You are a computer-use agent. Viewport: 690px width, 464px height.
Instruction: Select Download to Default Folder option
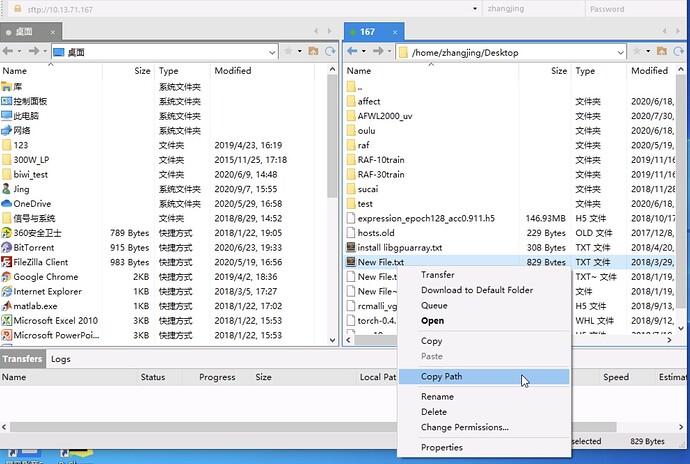[x=477, y=290]
